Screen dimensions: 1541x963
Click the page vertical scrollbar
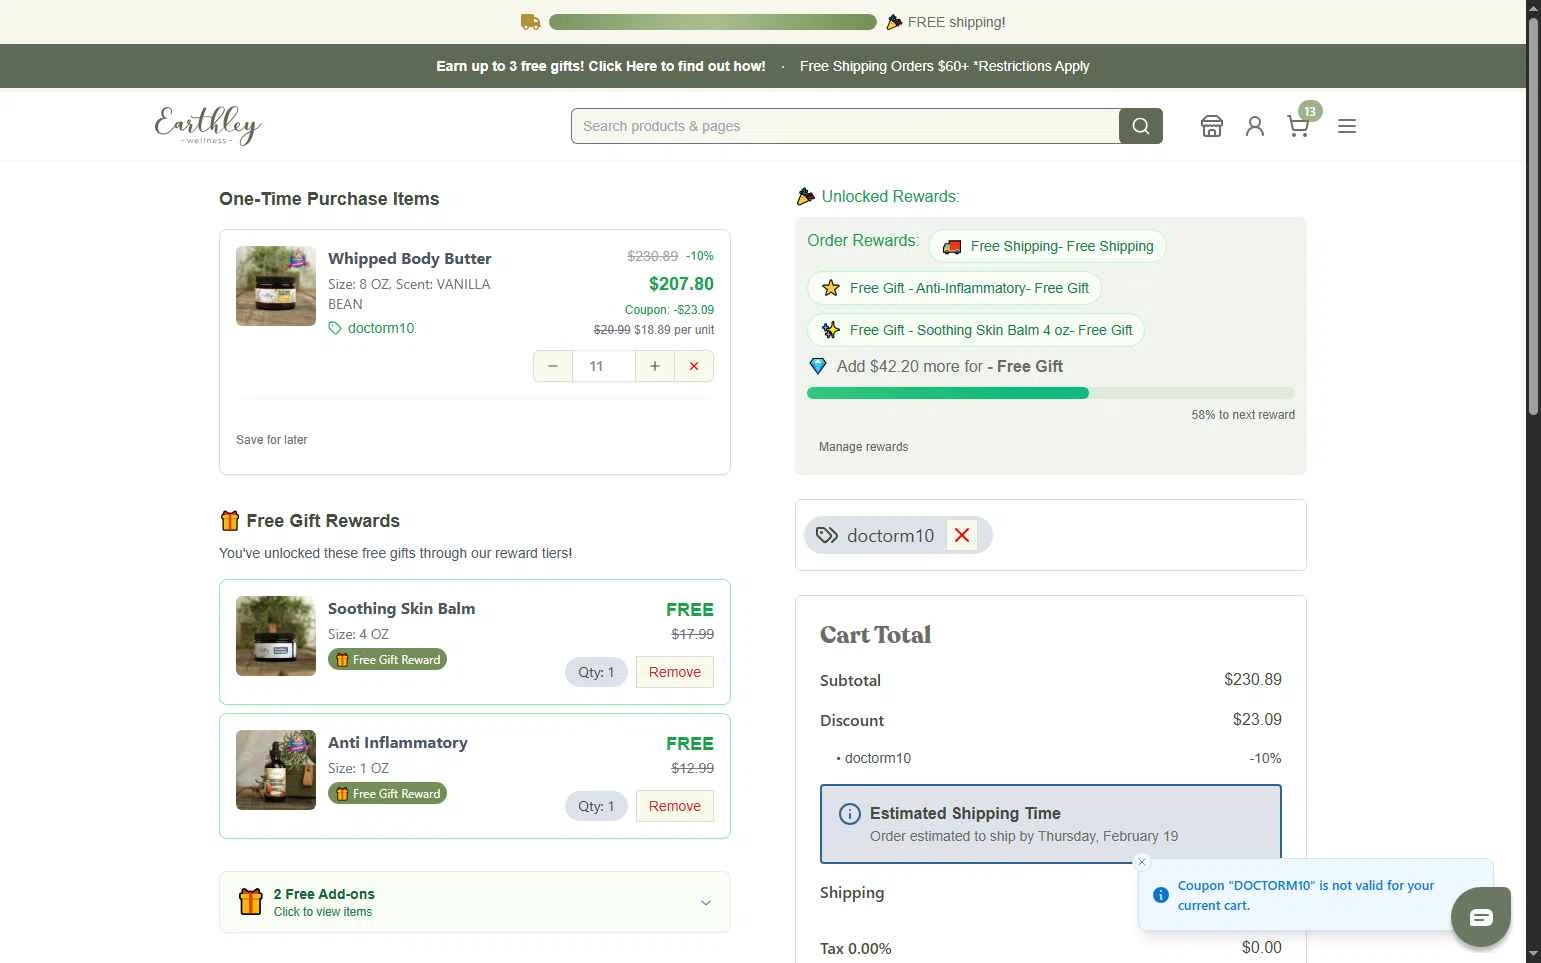coord(1533,216)
